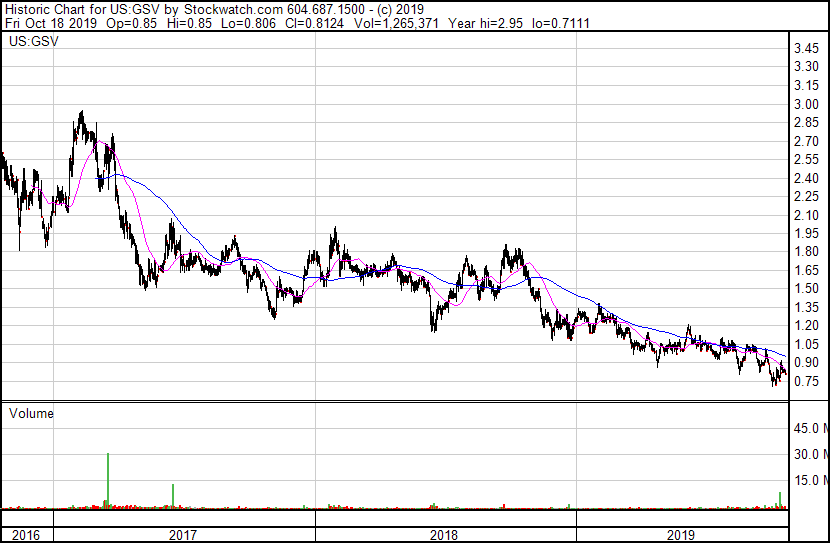Click the Lo=0.806 low price text

[x=248, y=23]
